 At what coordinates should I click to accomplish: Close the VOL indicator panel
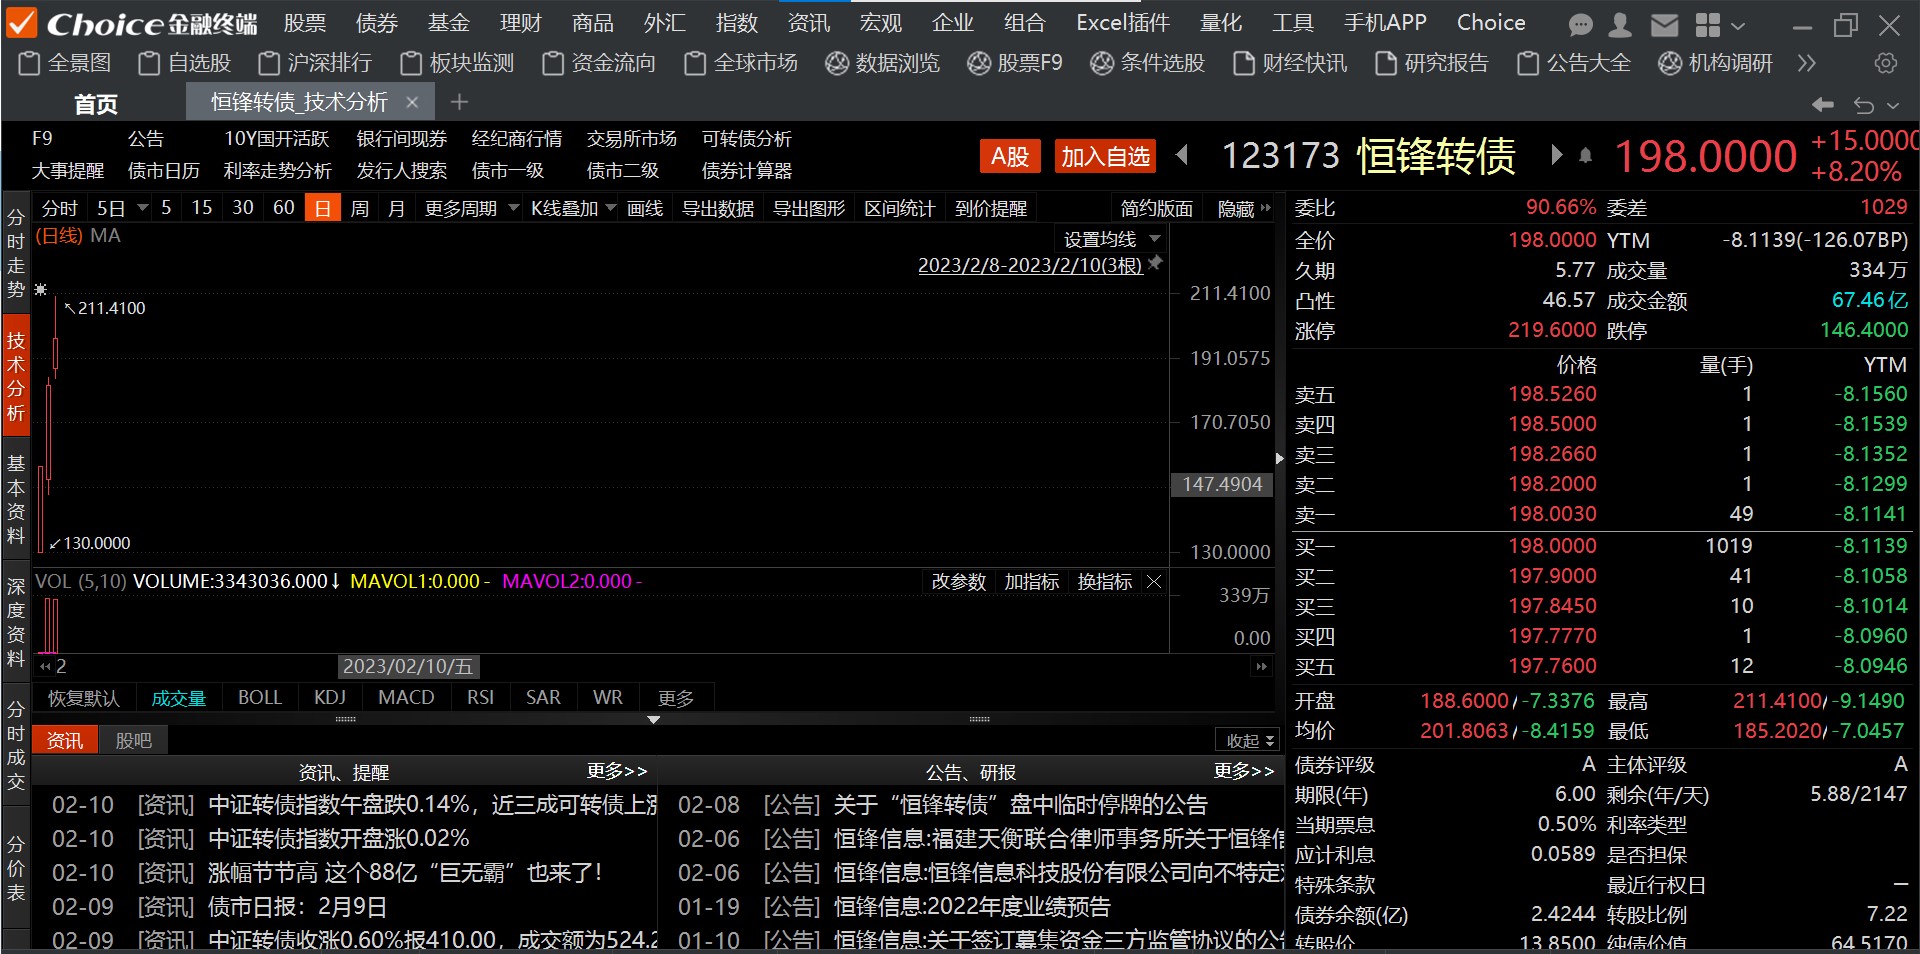coord(1154,582)
